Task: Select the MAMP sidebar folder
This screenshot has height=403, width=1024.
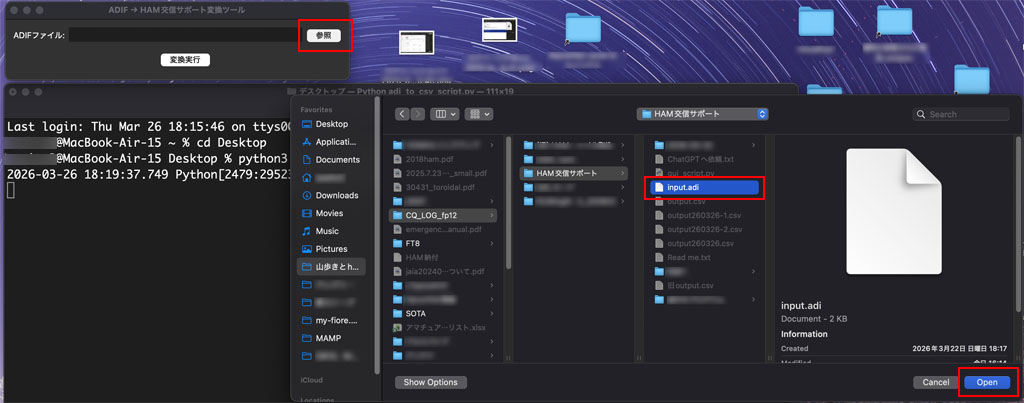Action: pyautogui.click(x=328, y=338)
